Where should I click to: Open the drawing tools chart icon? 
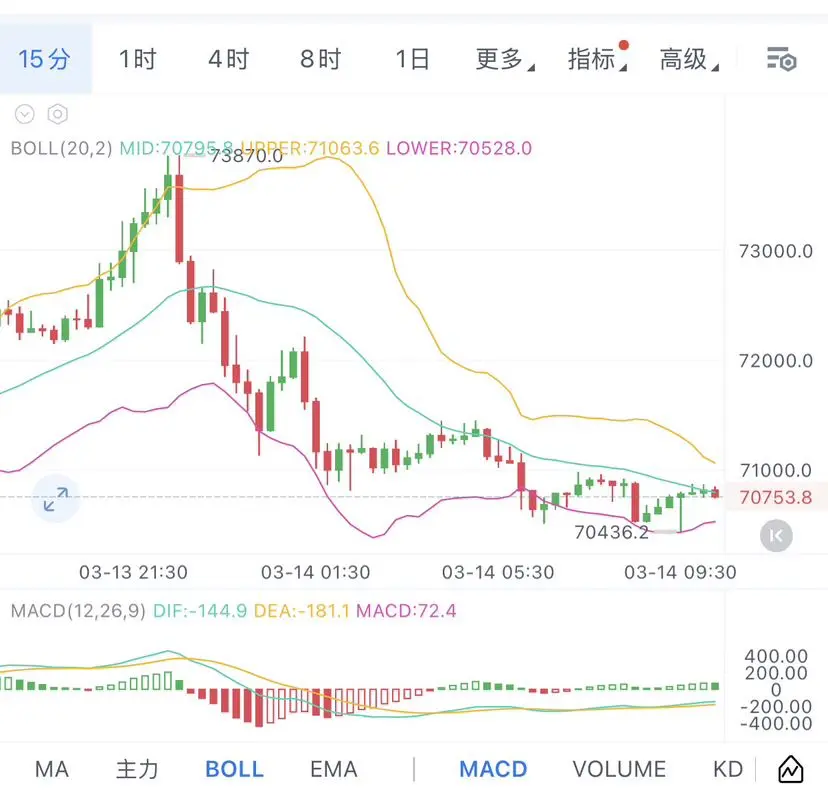[791, 769]
